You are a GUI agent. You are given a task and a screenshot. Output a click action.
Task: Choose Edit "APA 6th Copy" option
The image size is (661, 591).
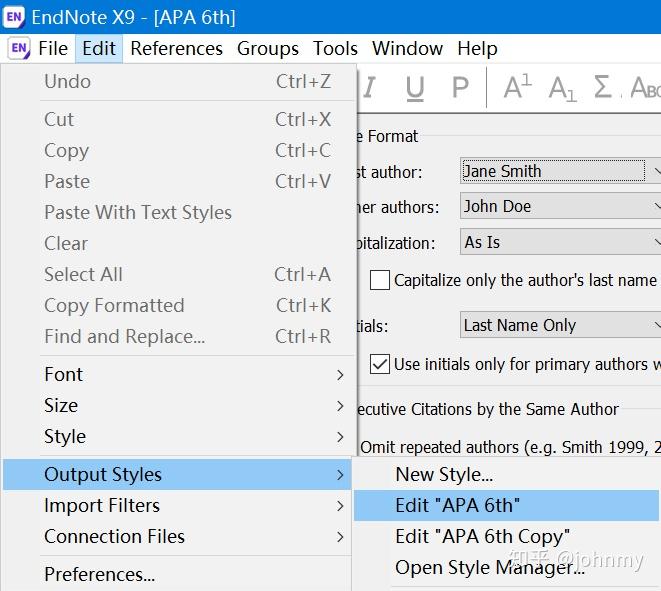(506, 537)
